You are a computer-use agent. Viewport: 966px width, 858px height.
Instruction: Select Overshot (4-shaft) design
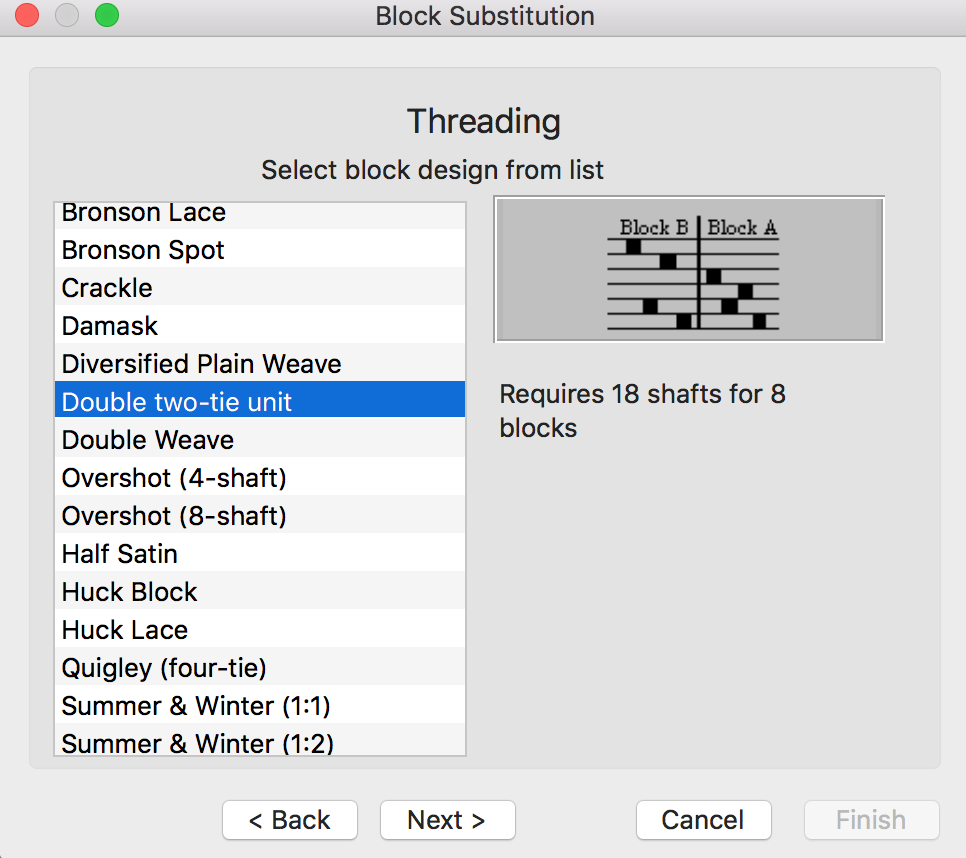pos(174,478)
